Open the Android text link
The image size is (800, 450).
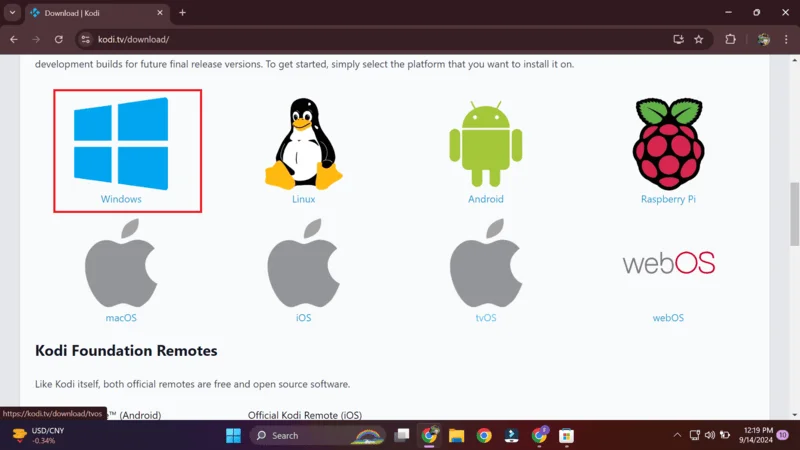486,199
